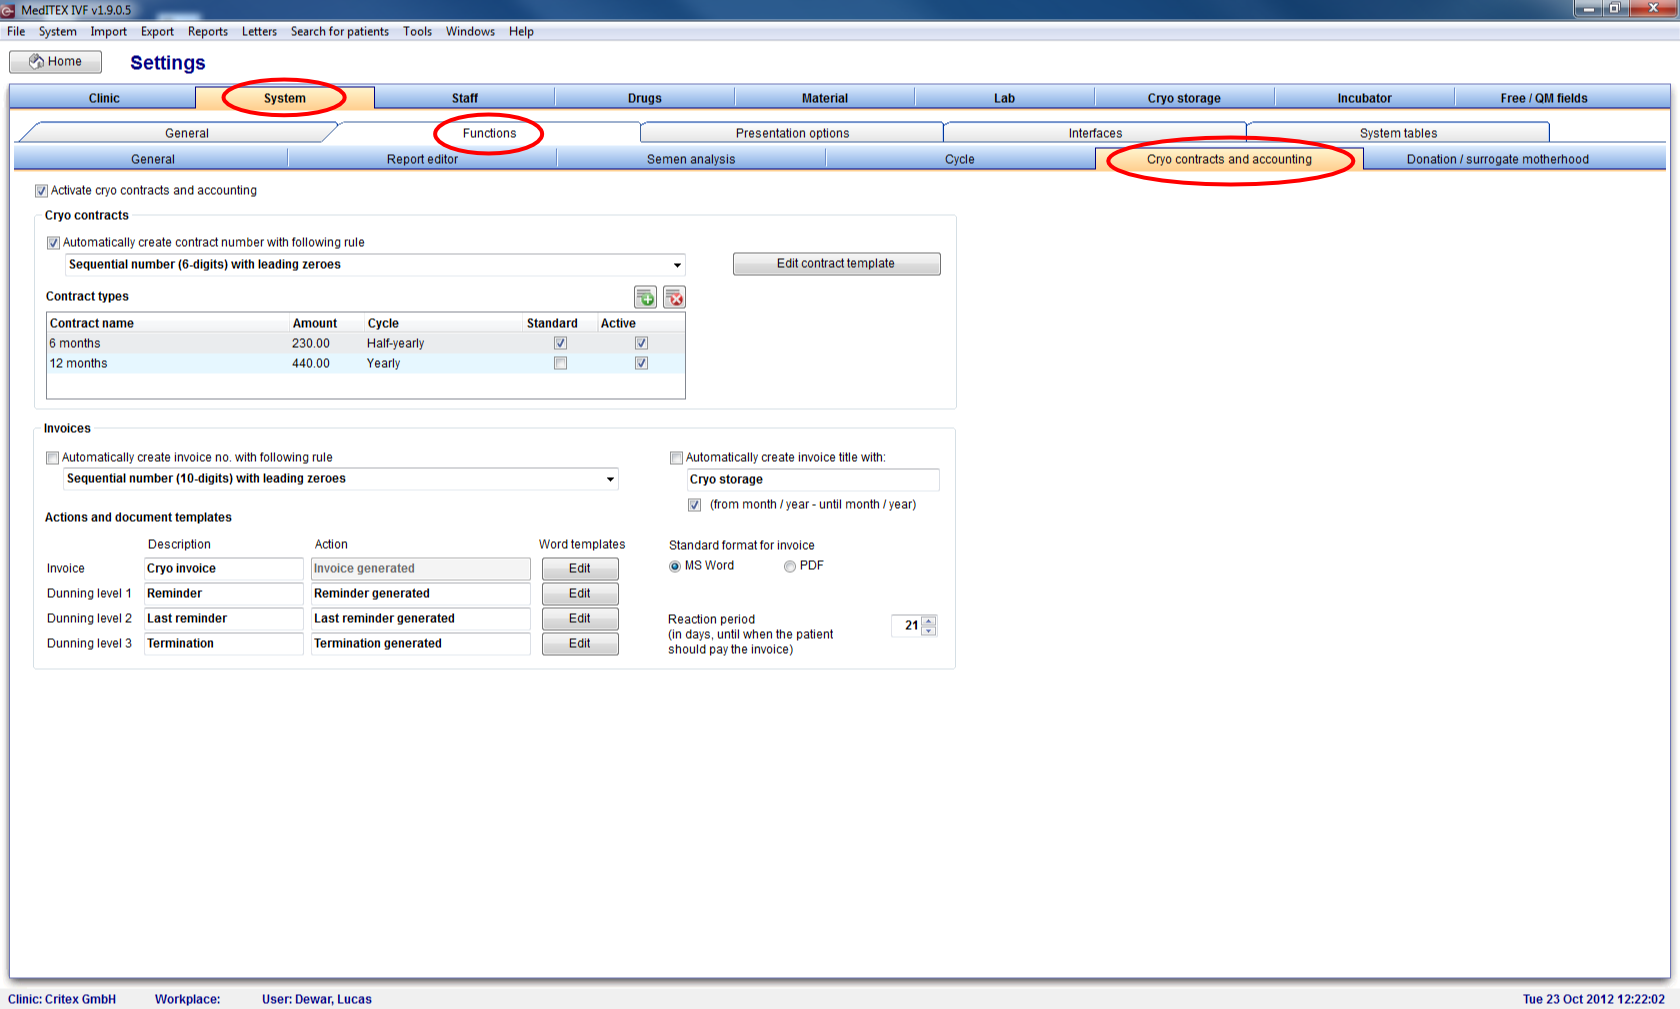The width and height of the screenshot is (1680, 1009).
Task: Select the Presentation options tab
Action: tap(792, 133)
